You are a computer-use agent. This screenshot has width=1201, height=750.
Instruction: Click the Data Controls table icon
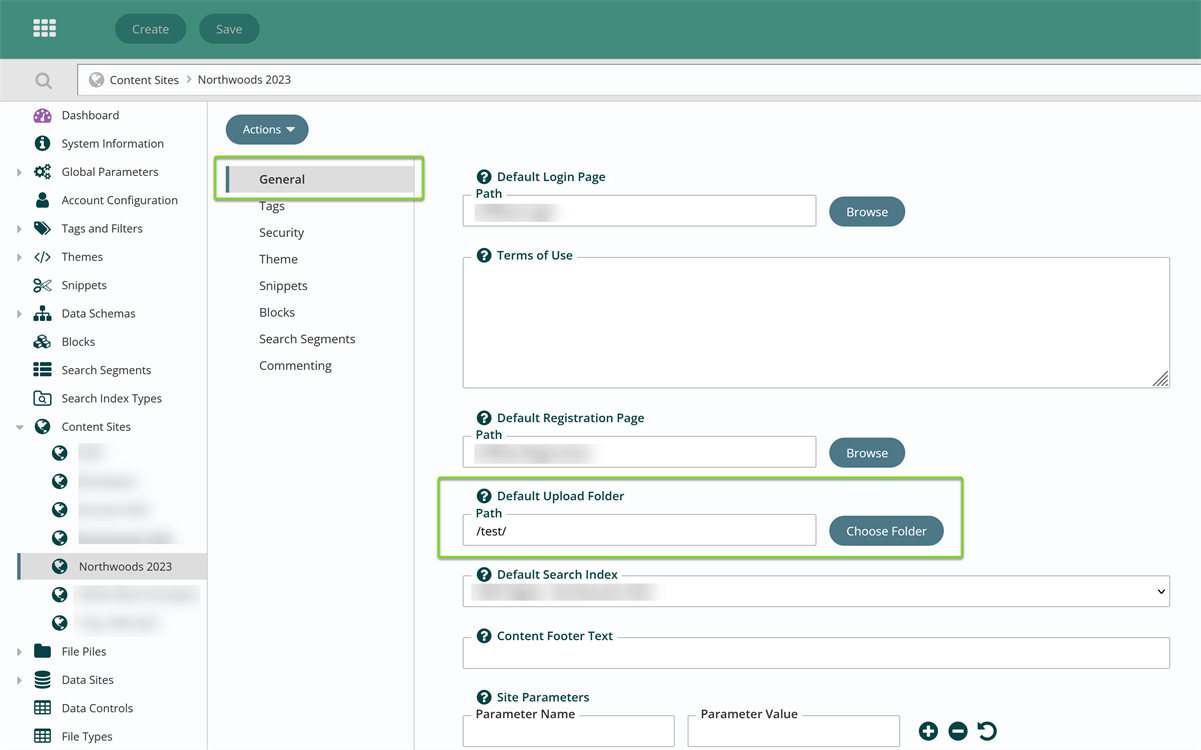click(x=42, y=708)
